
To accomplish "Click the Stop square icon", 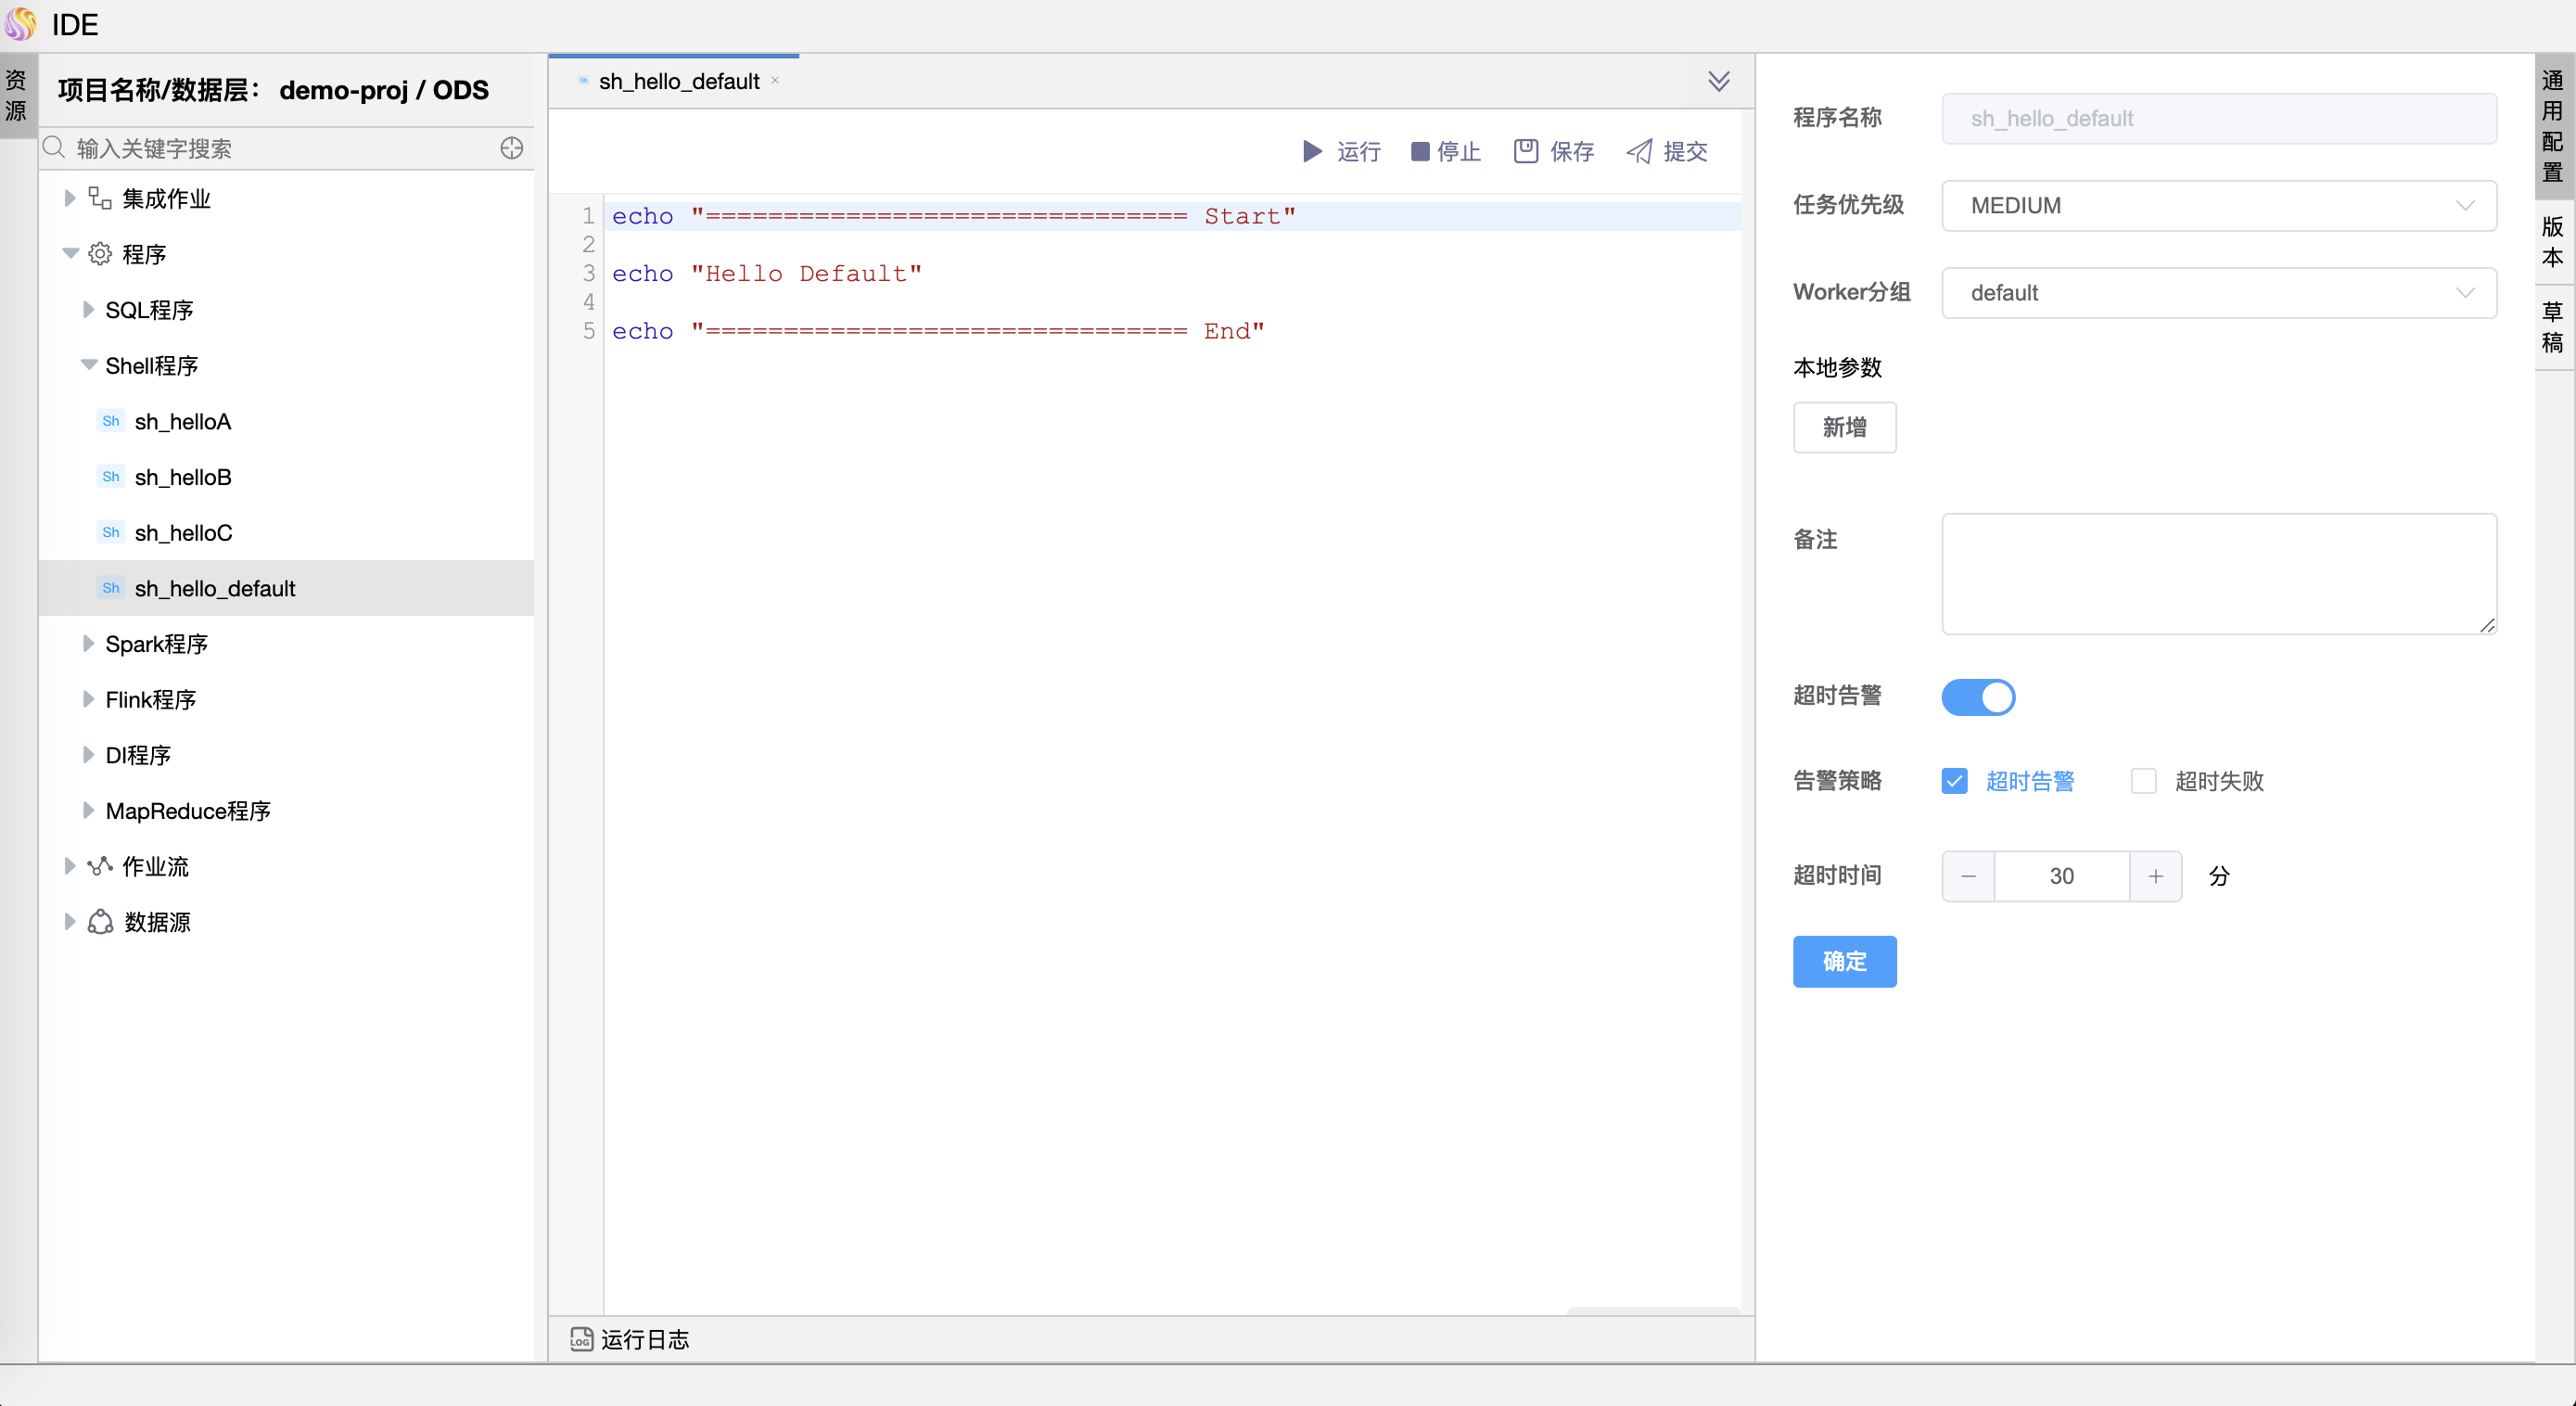I will tap(1419, 151).
